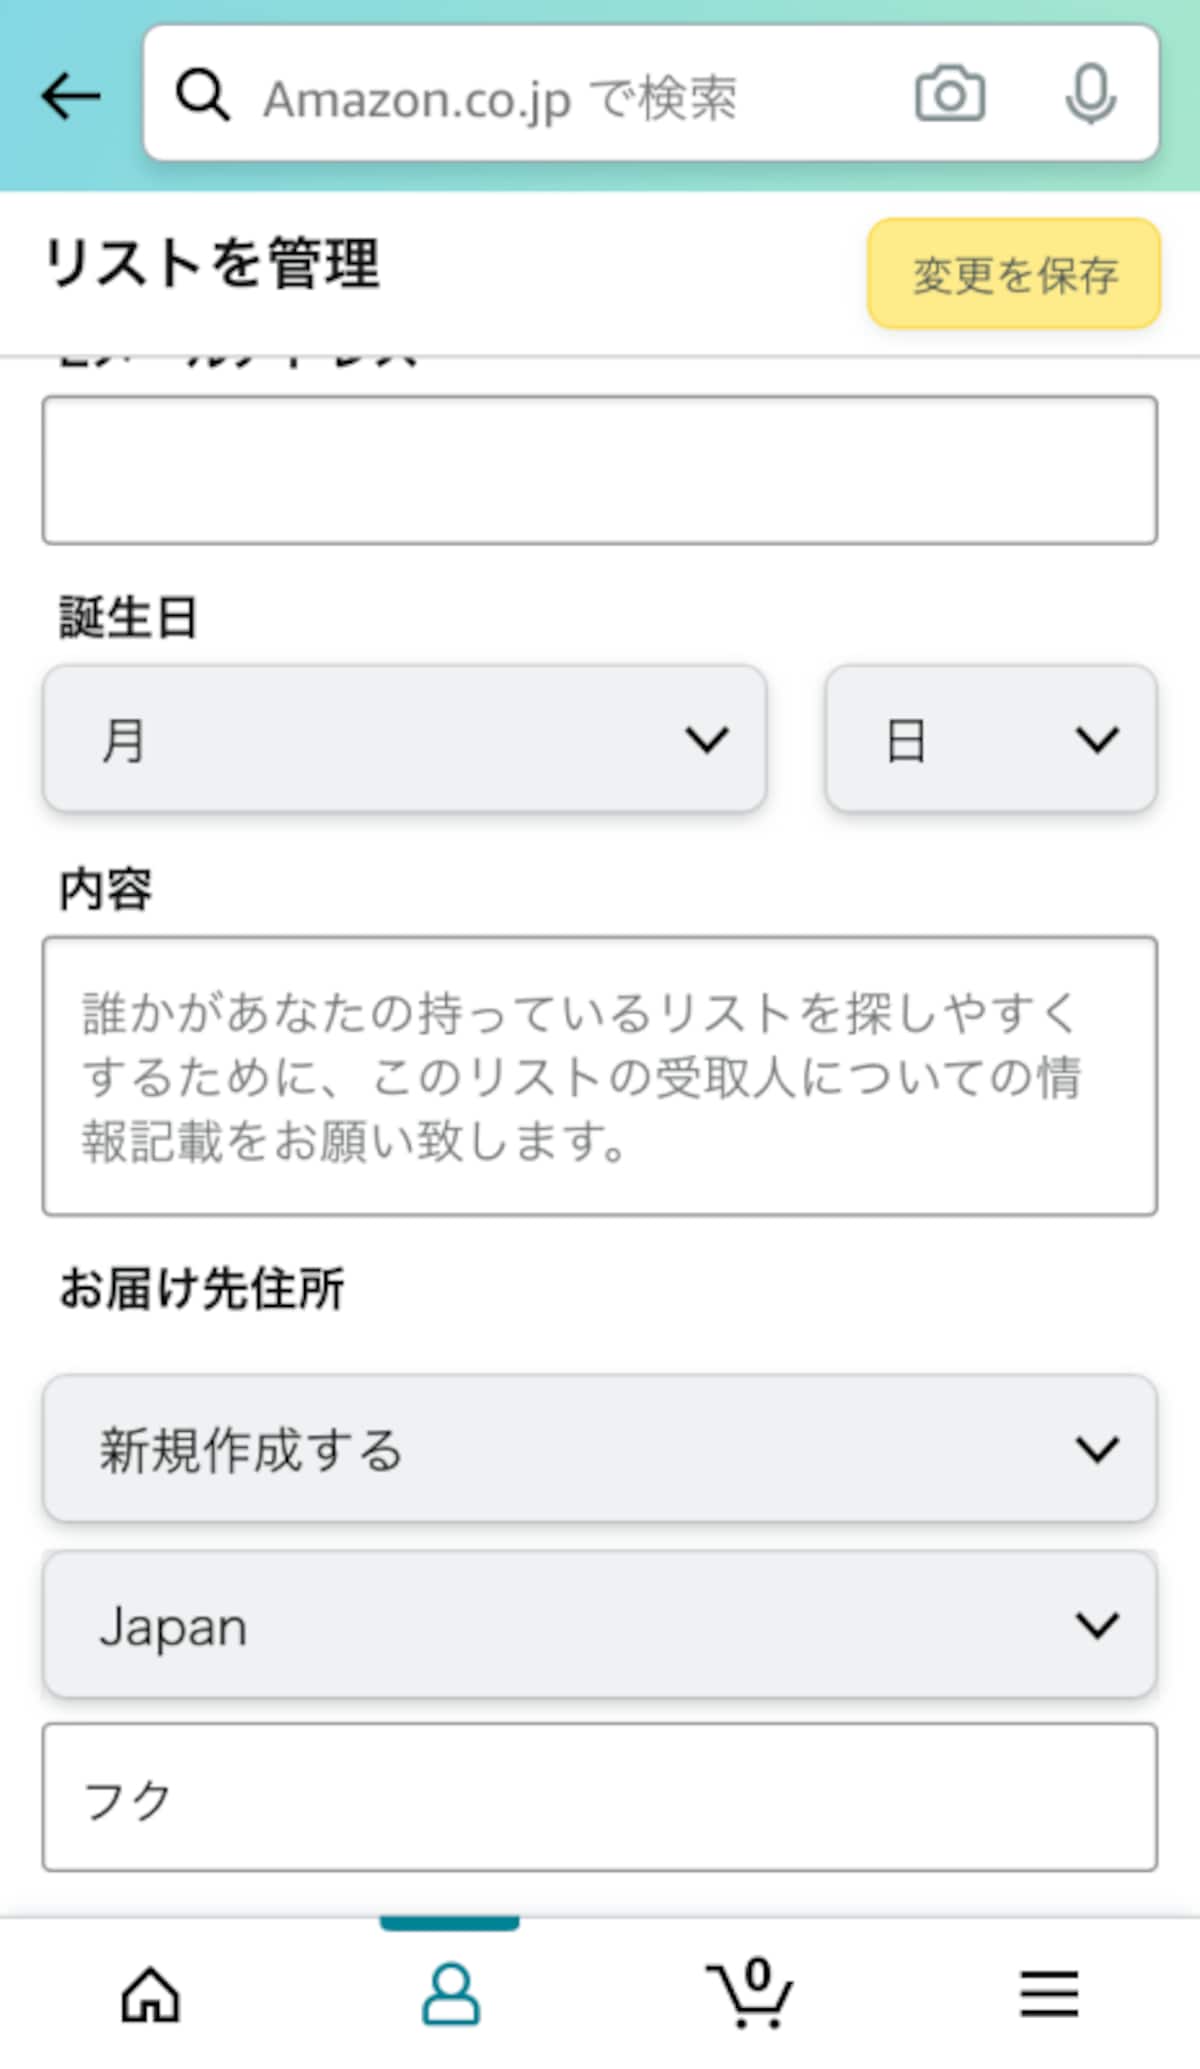The height and width of the screenshot is (2069, 1200).
Task: Click the name field containing フク
Action: [x=600, y=1797]
